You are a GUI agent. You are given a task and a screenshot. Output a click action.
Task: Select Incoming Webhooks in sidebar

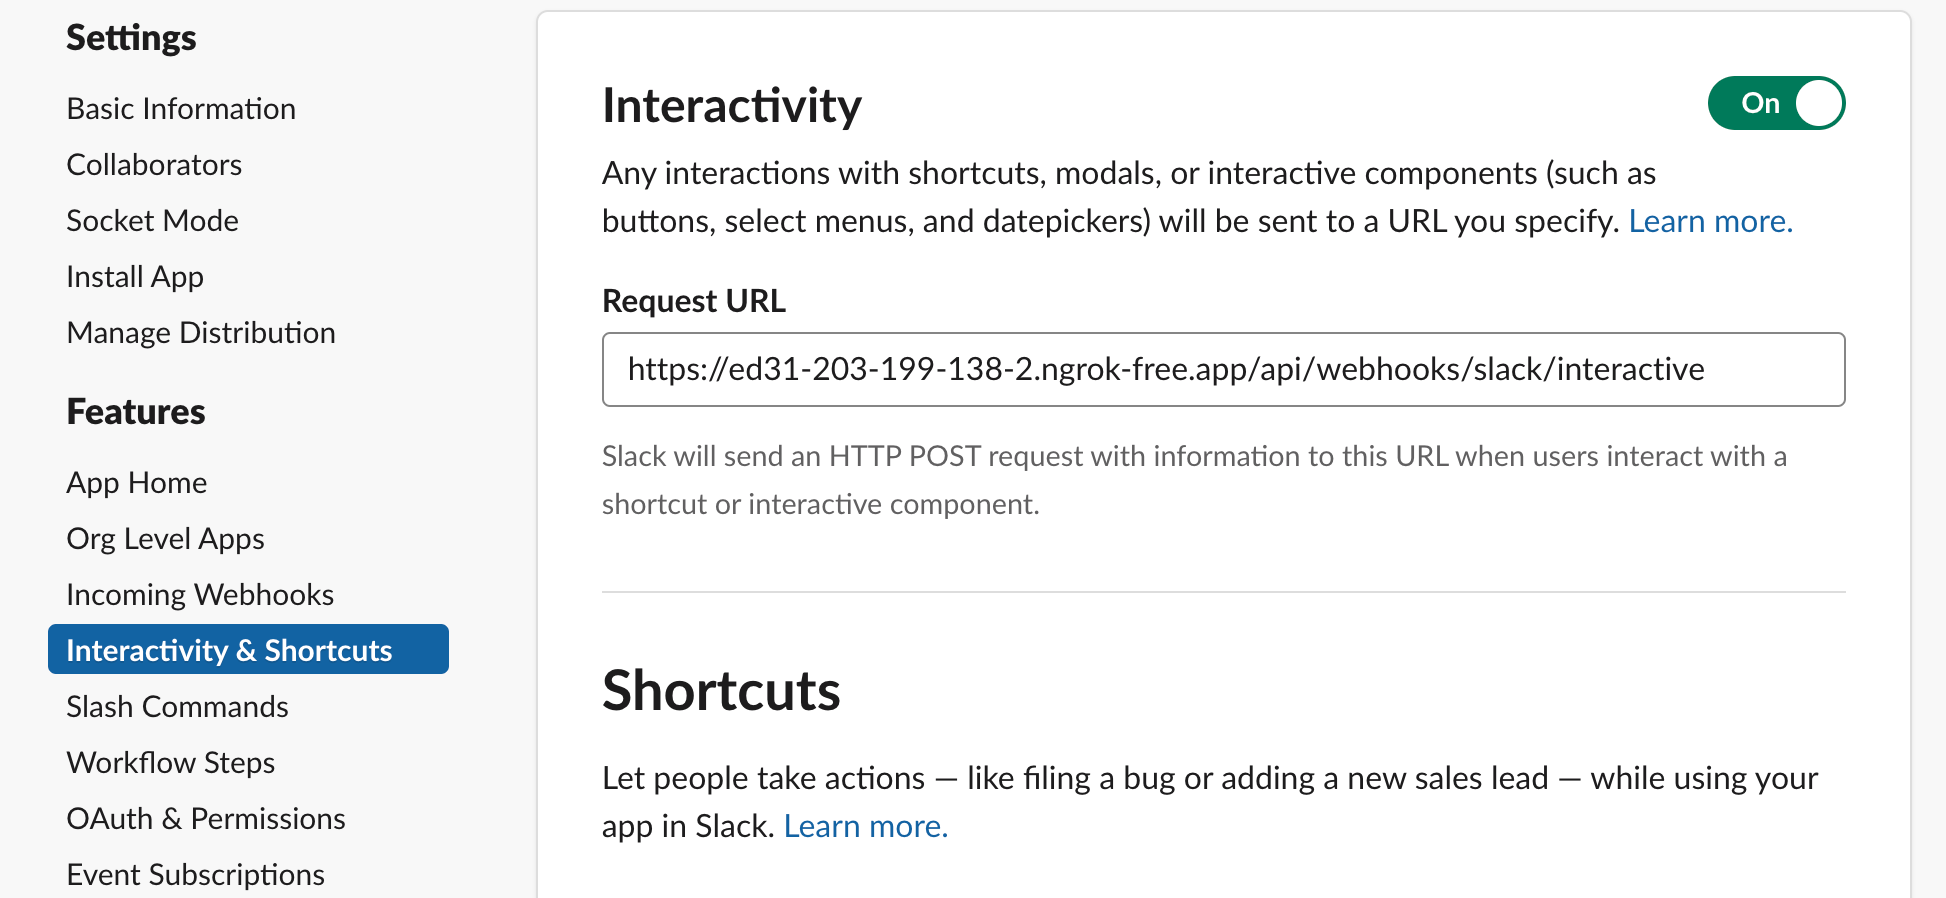tap(200, 595)
